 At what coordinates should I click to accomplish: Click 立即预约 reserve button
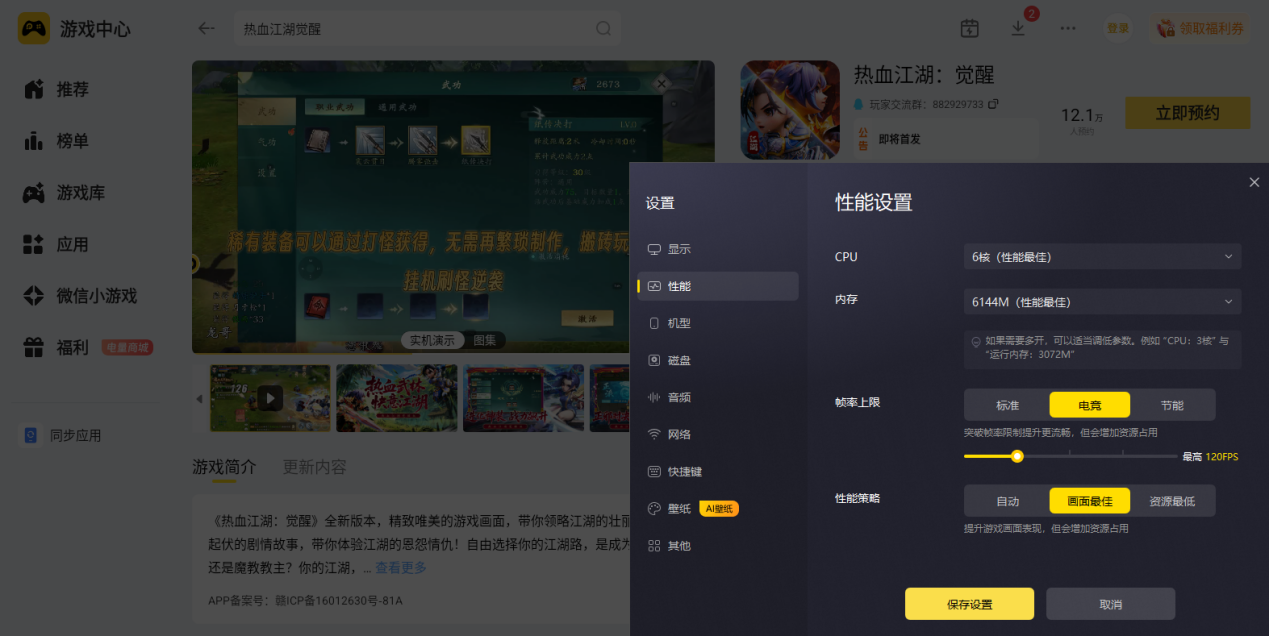(x=1187, y=113)
